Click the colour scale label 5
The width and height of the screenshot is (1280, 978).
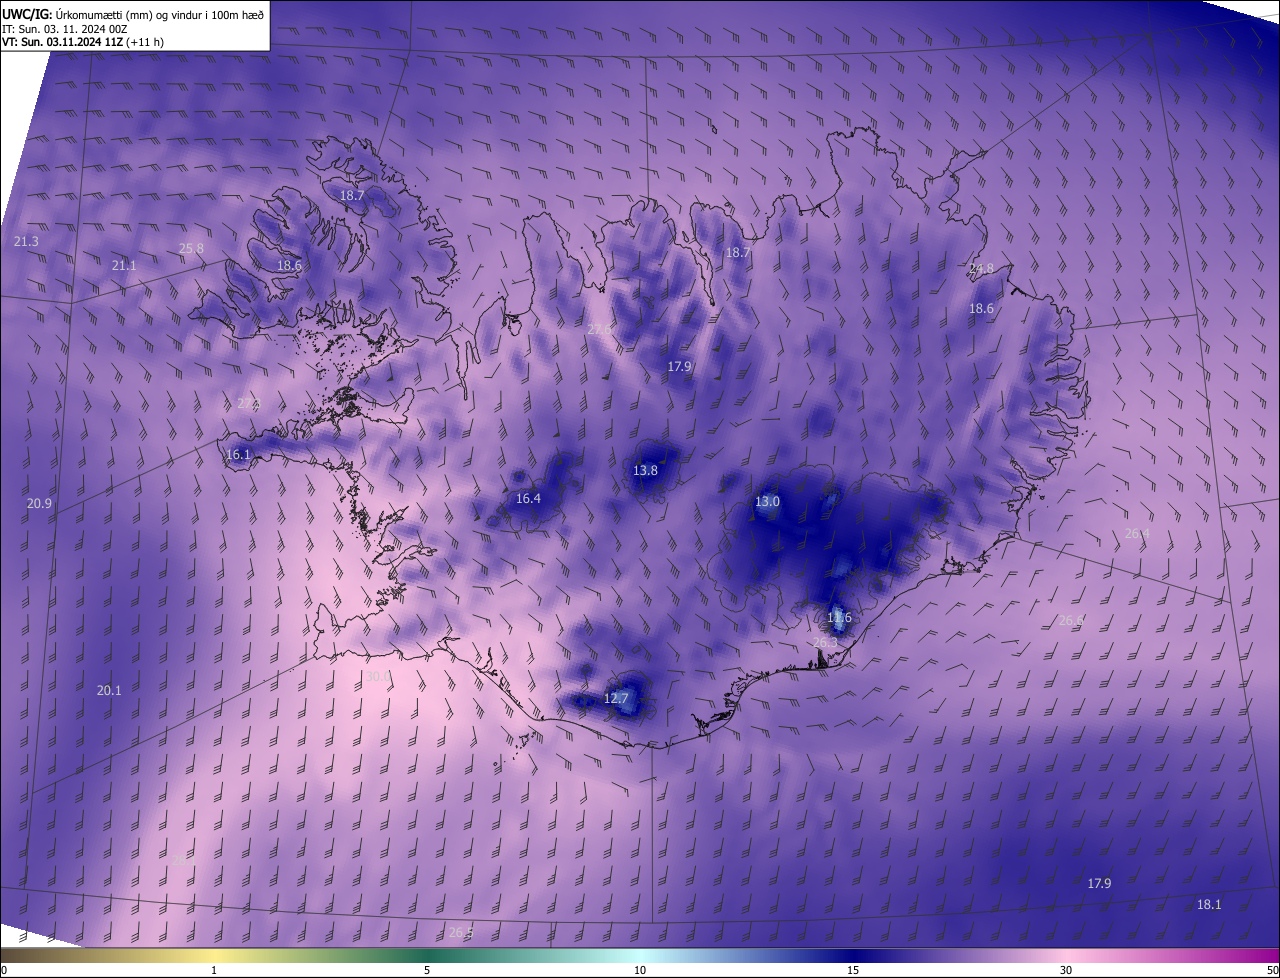pyautogui.click(x=427, y=970)
